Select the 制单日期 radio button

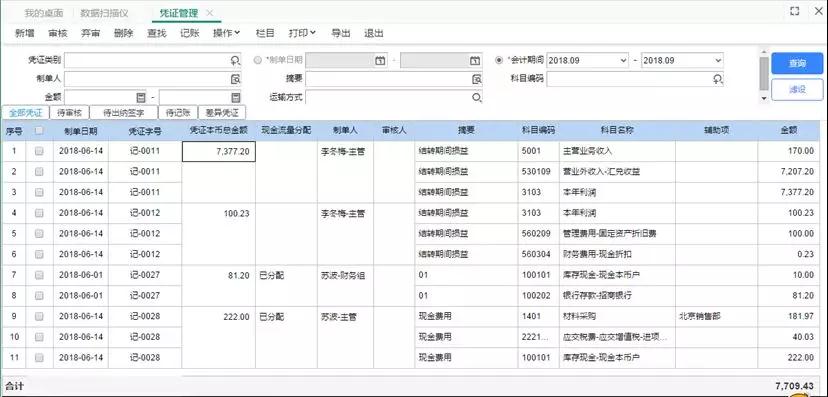coord(258,60)
